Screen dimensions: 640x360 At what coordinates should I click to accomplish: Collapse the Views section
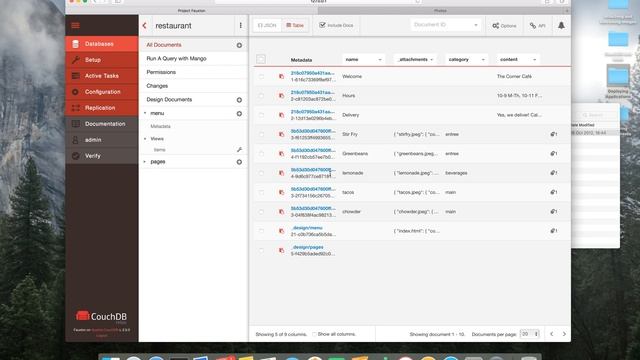pyautogui.click(x=145, y=139)
